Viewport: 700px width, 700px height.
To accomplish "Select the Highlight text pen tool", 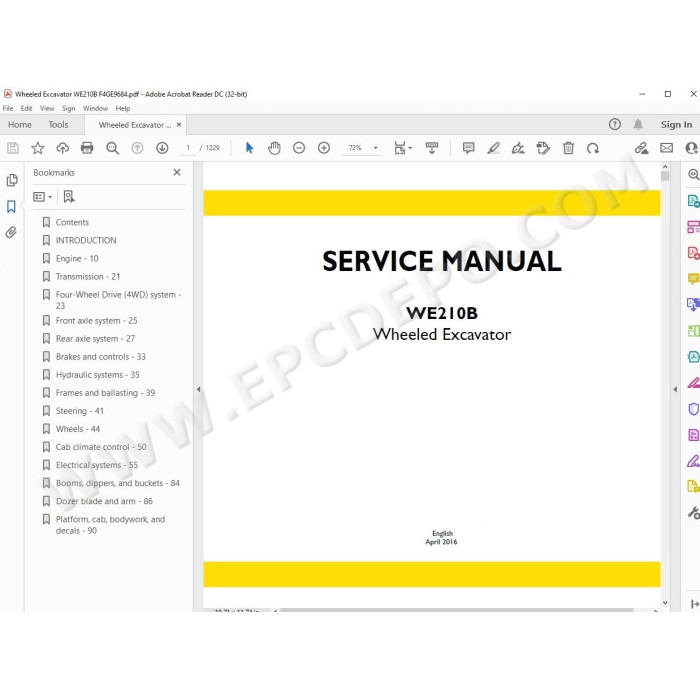I will (493, 148).
